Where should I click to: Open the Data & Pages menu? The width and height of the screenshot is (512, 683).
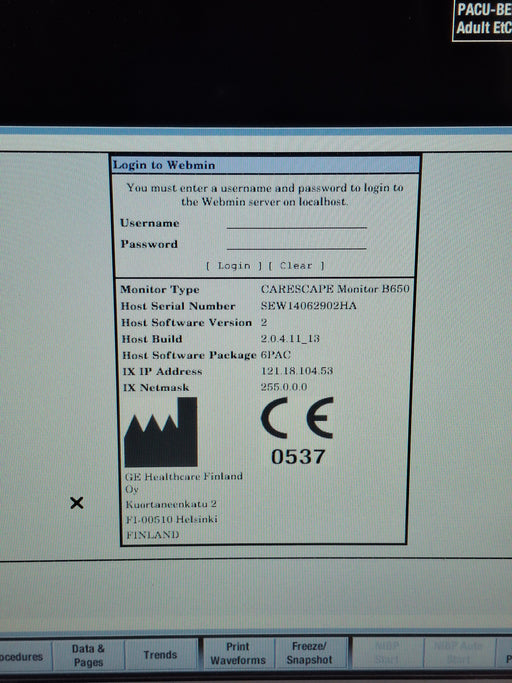pos(88,655)
